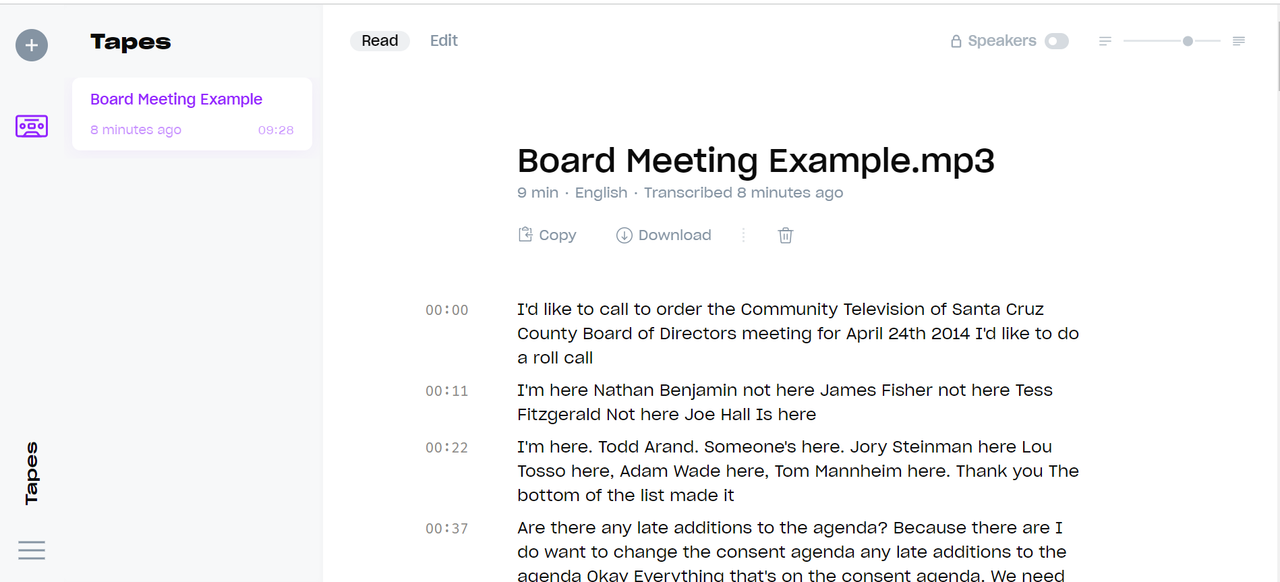Click the plus icon to add a tape
This screenshot has height=582, width=1280.
[31, 45]
